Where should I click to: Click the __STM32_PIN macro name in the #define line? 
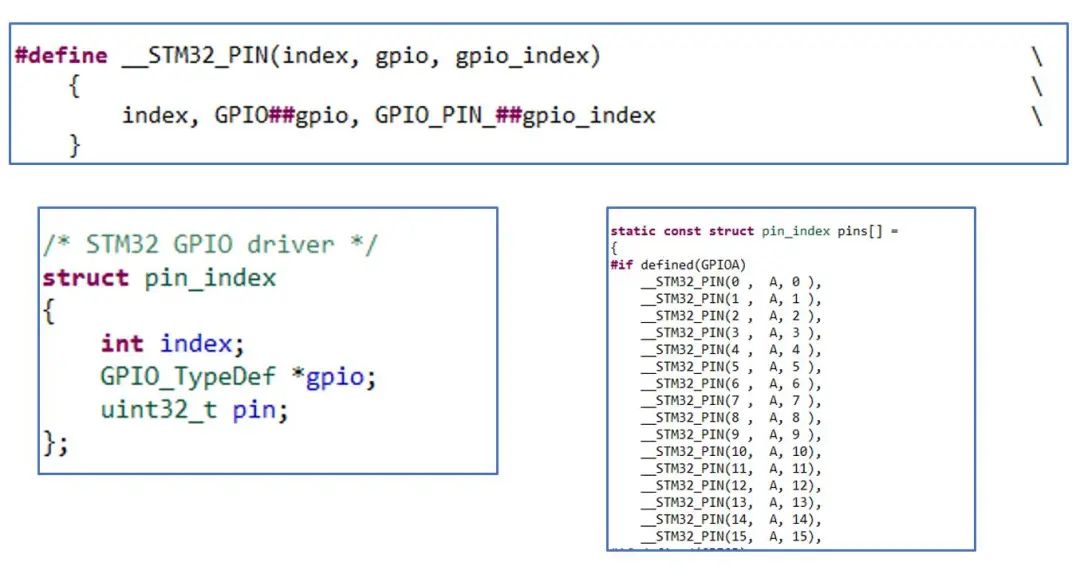[198, 56]
